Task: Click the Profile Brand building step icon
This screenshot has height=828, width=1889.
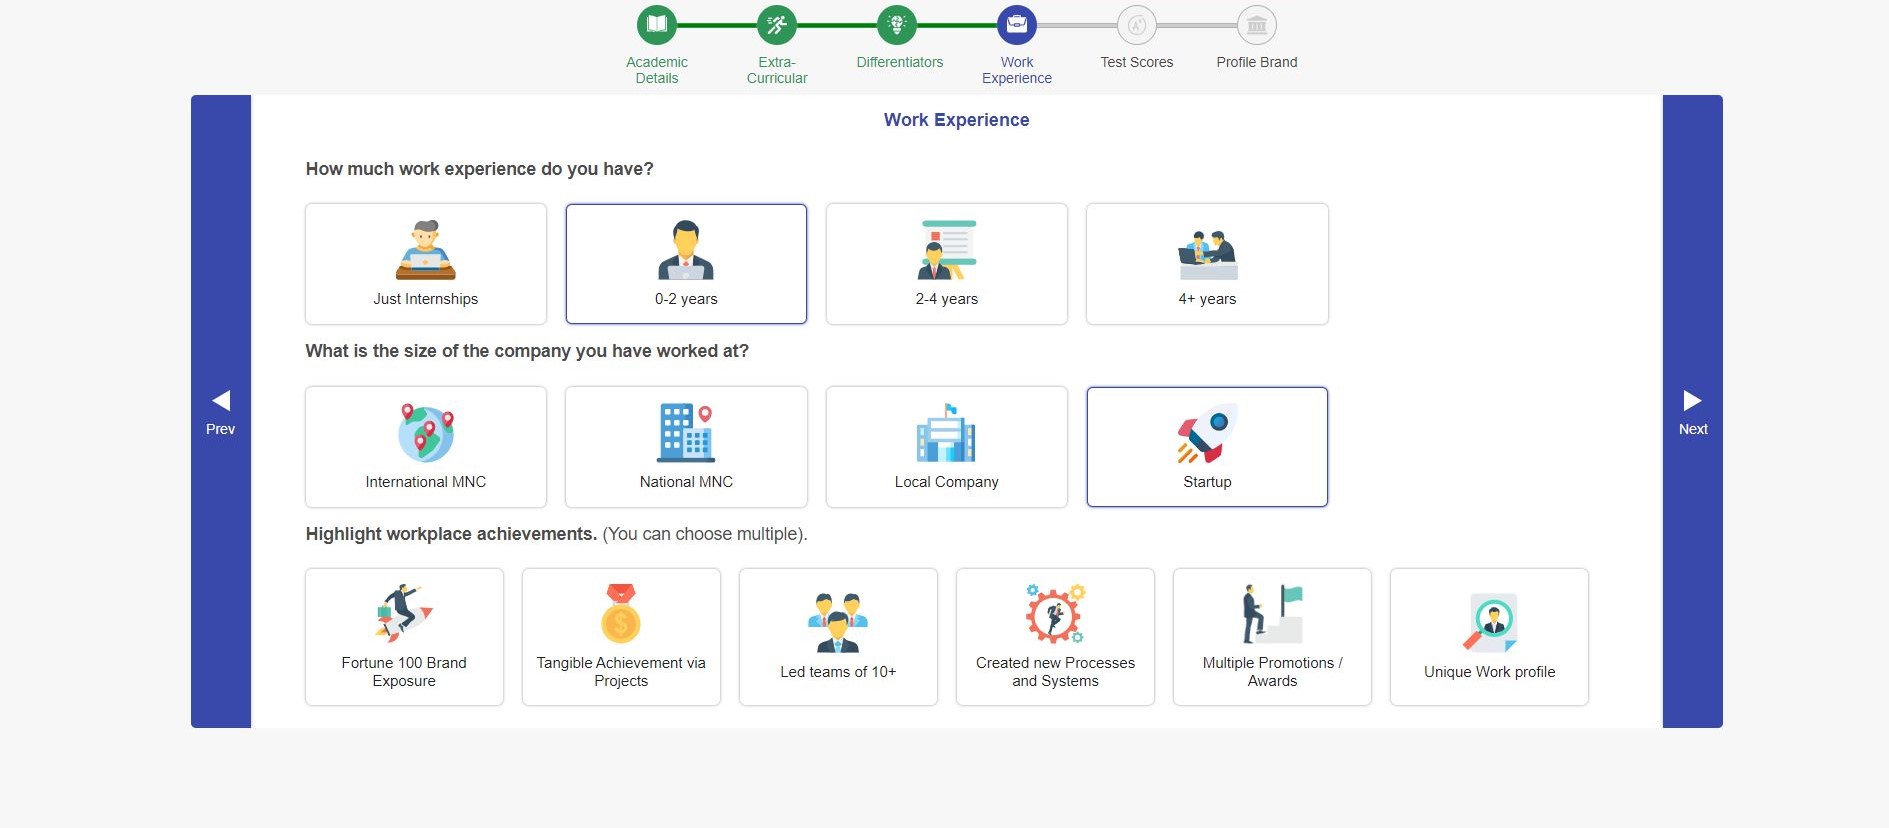Action: (1257, 25)
